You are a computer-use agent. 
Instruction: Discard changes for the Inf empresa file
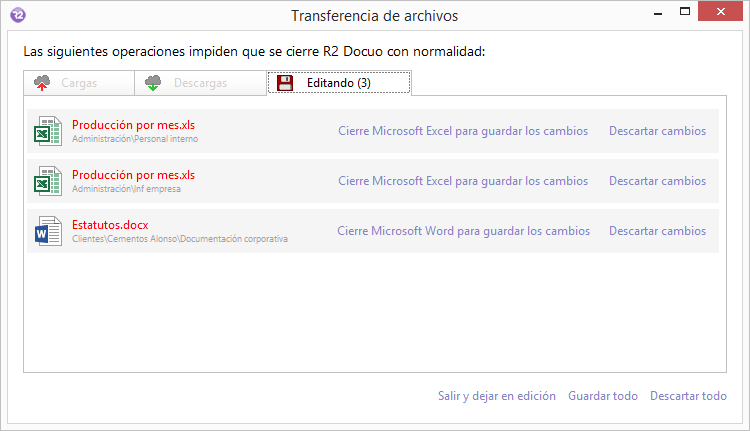[x=657, y=181]
